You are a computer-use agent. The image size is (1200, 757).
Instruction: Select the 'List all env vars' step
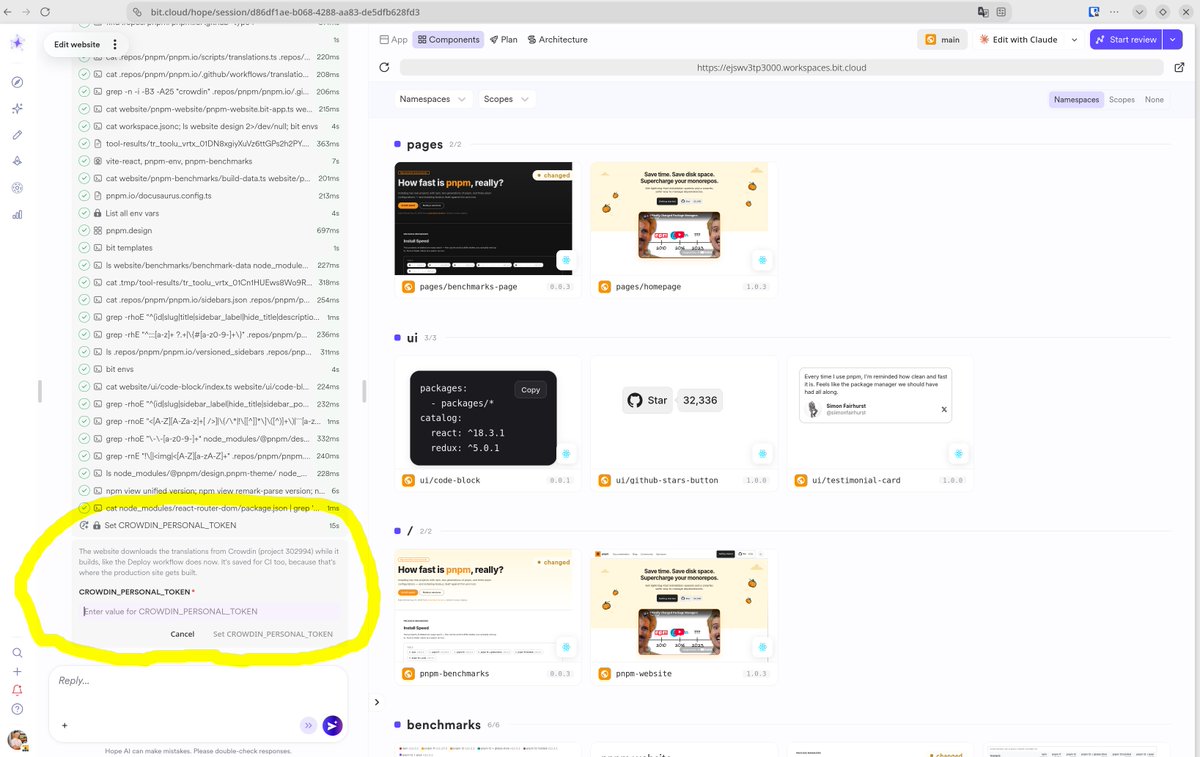click(210, 213)
